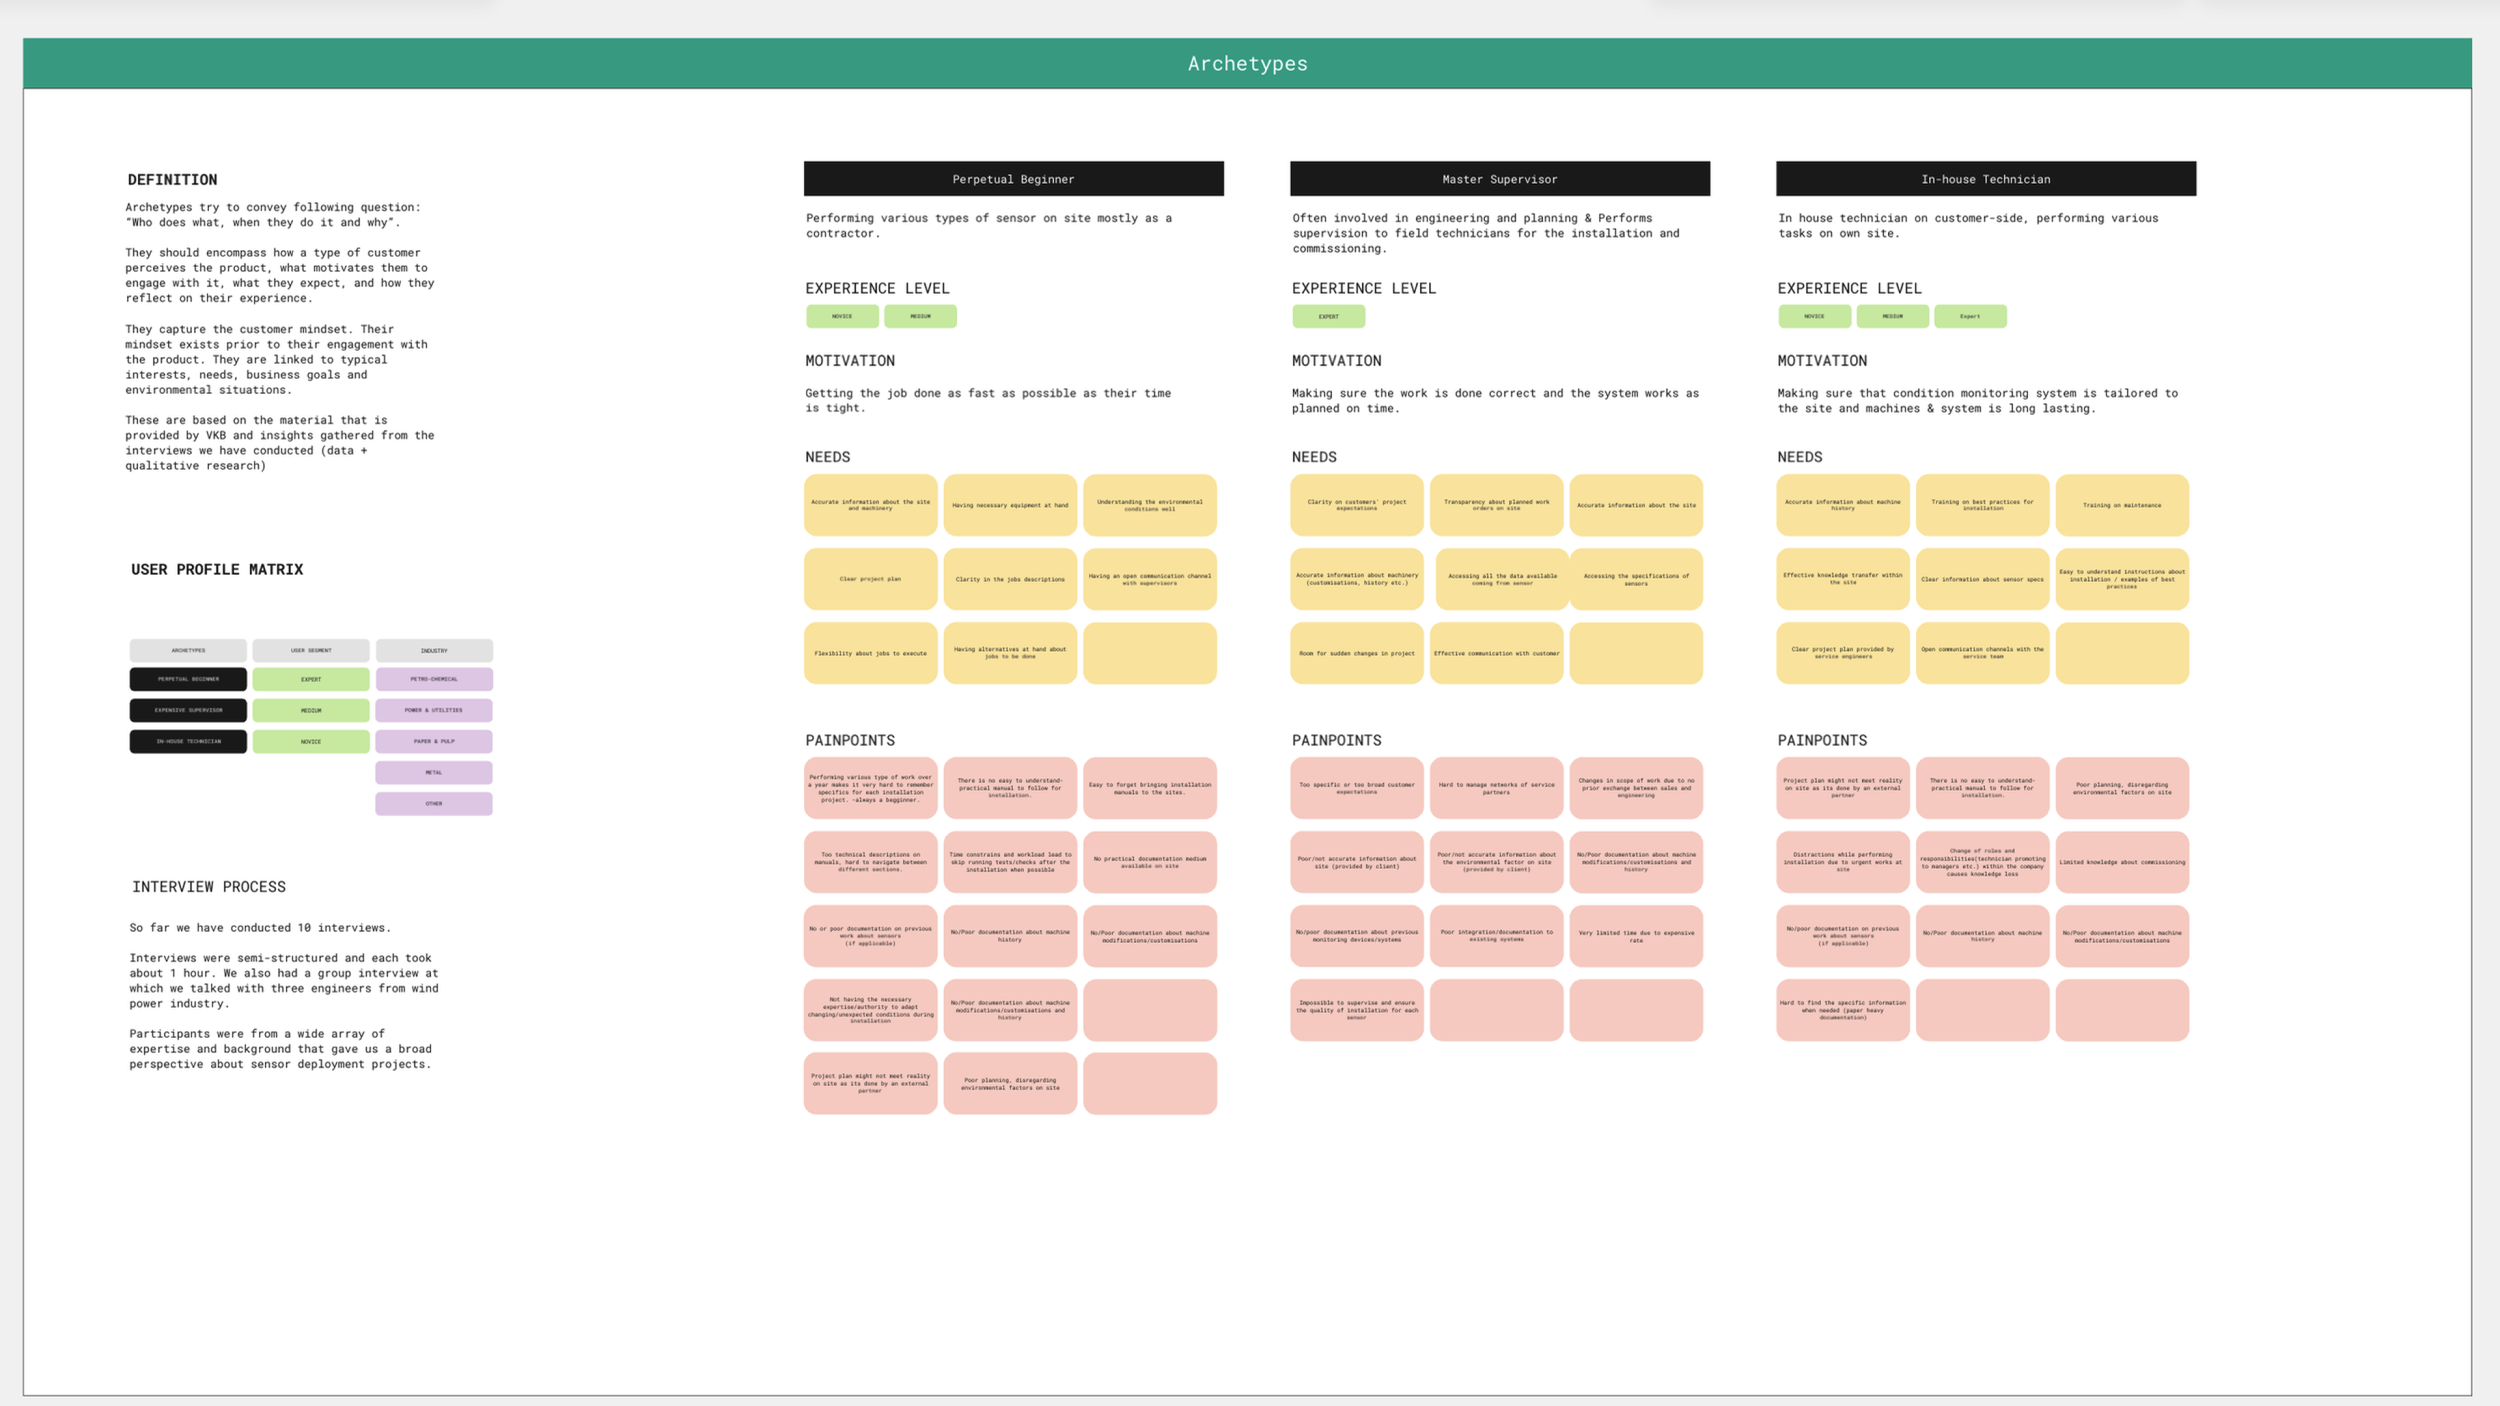Click the USER PROFILE MATRIX heading

pos(217,569)
